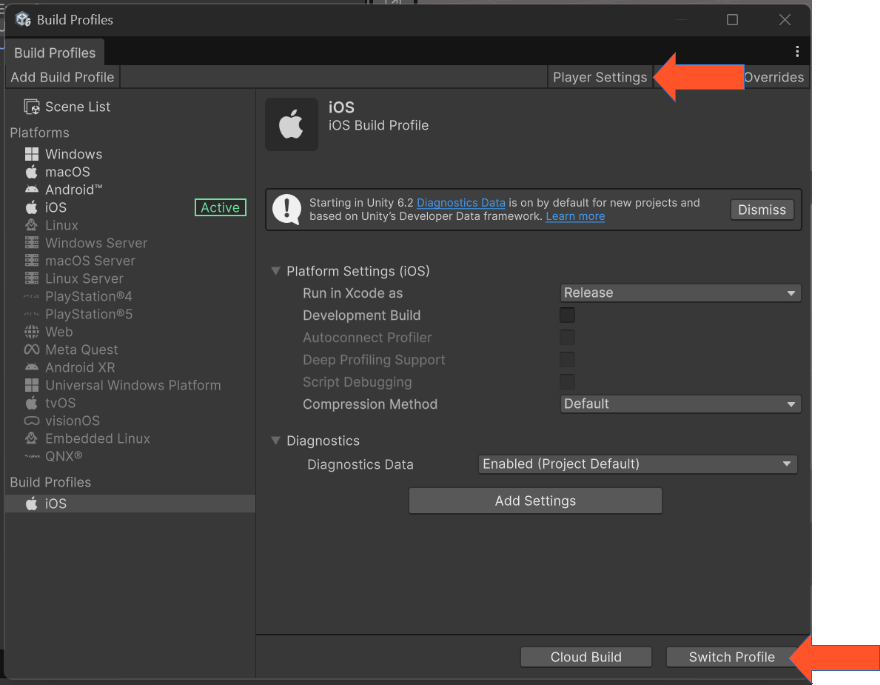Select the Android XR platform
880x685 pixels.
[130, 367]
